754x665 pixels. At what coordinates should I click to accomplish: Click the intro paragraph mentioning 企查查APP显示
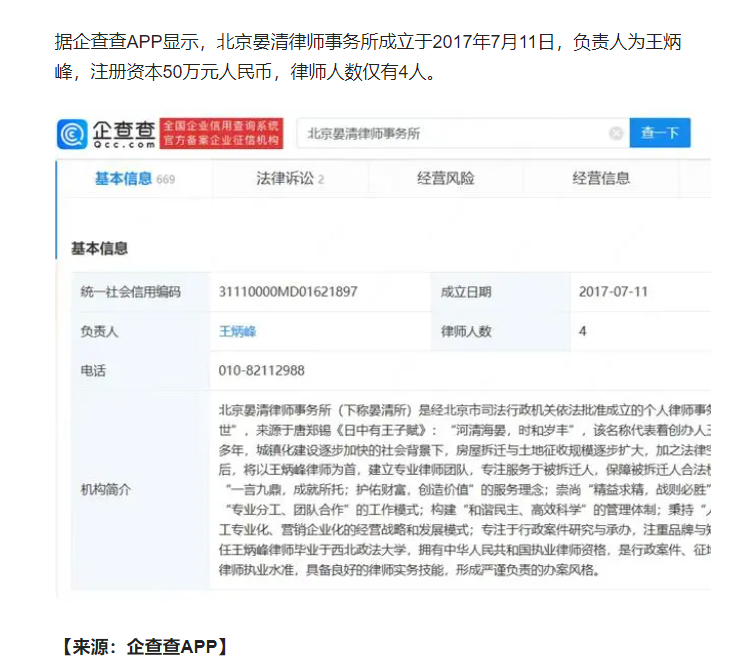point(368,57)
